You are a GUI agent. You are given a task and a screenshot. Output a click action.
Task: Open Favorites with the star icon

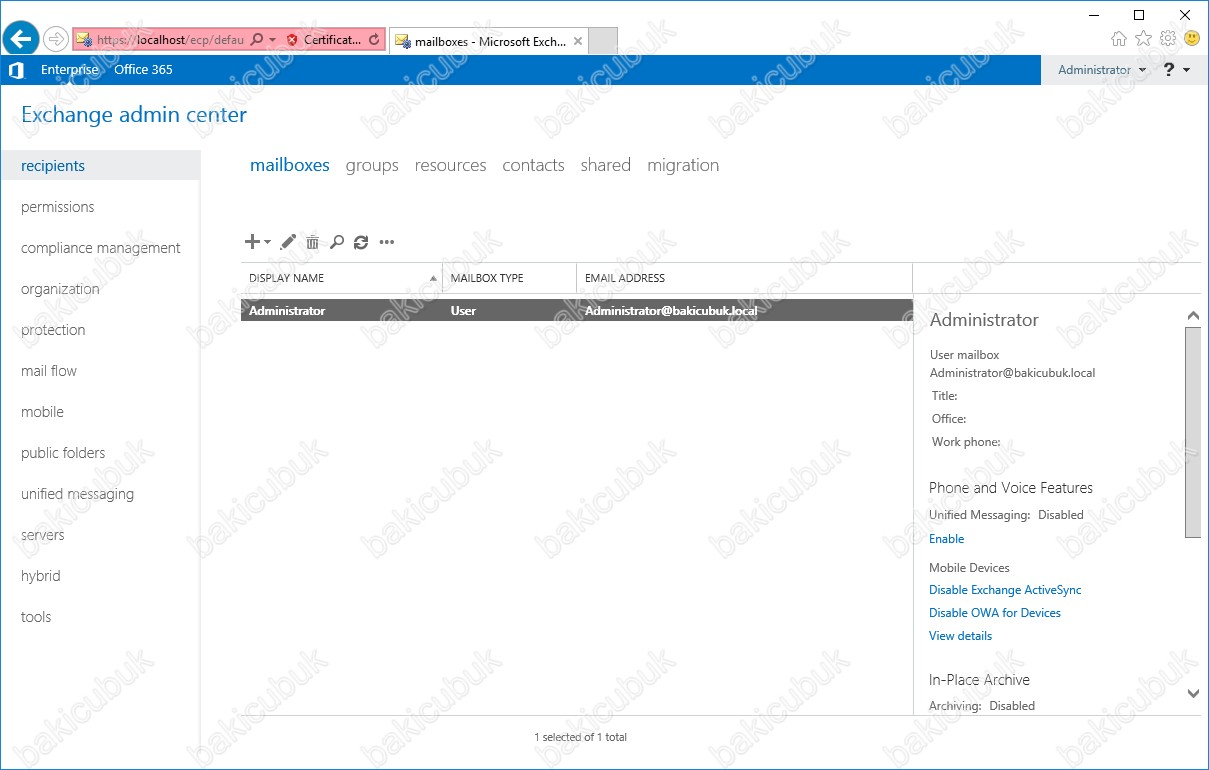coord(1143,39)
